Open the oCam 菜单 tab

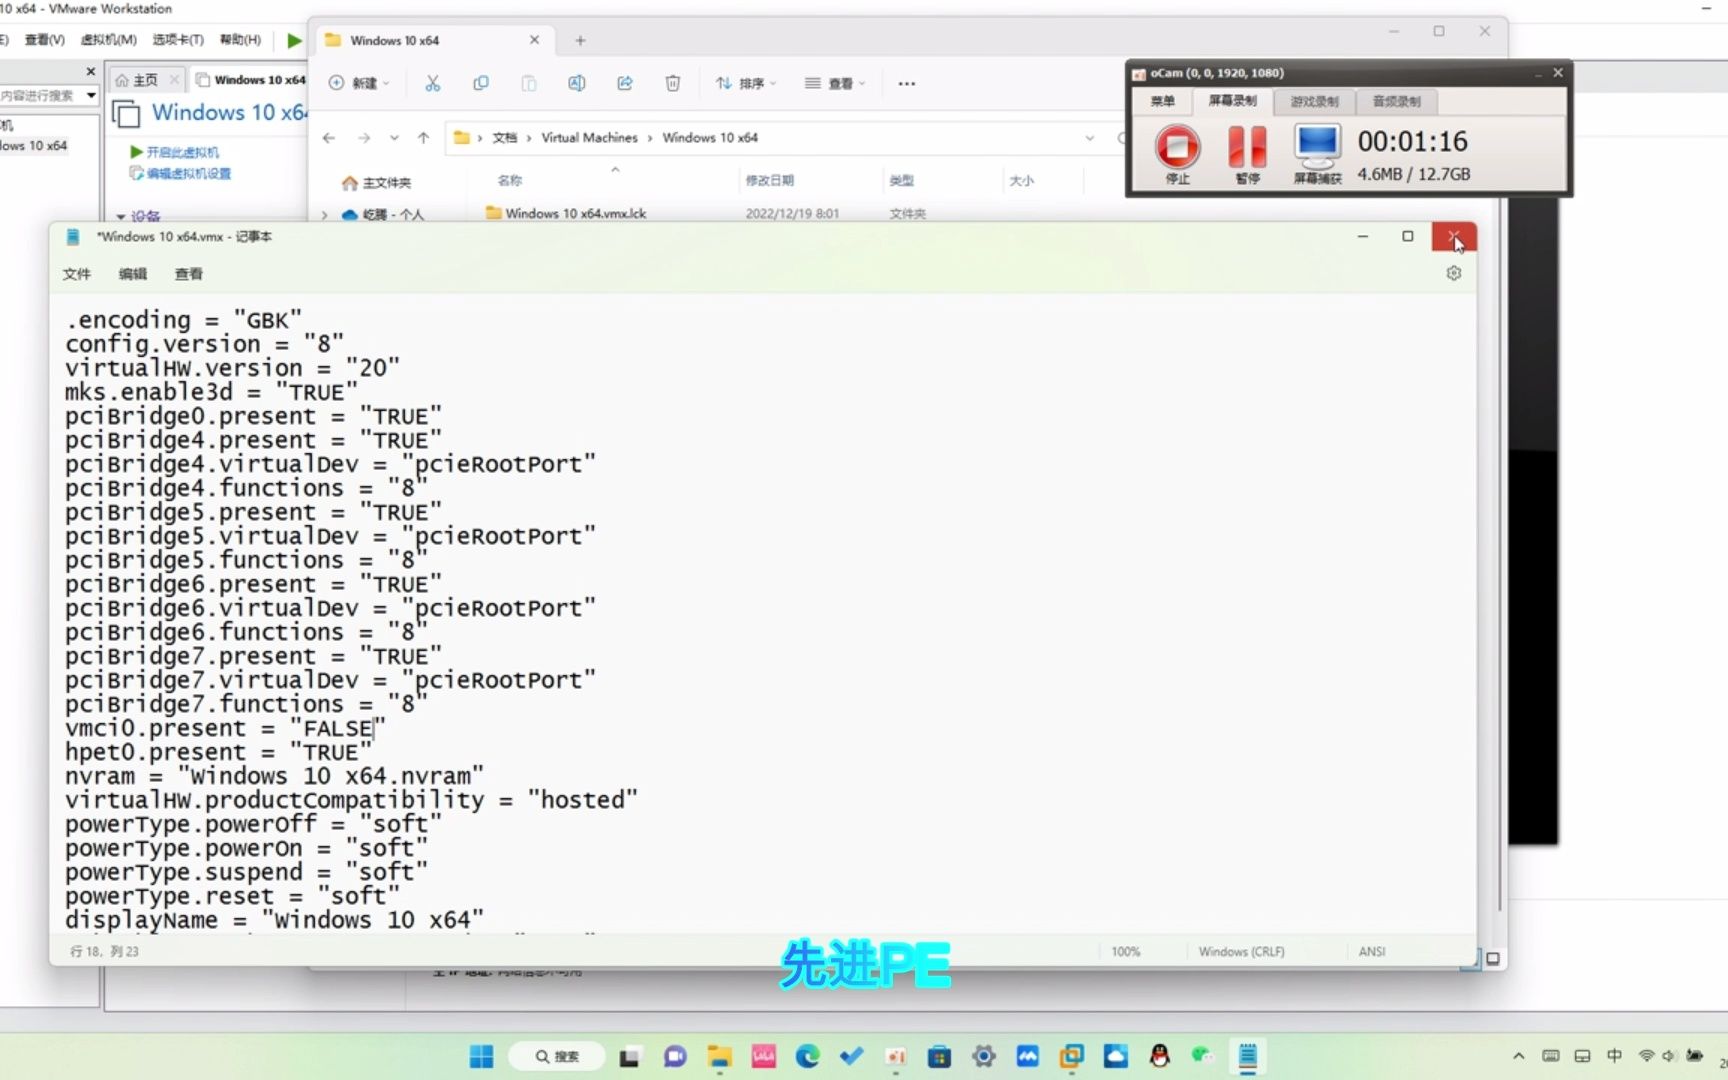point(1162,101)
